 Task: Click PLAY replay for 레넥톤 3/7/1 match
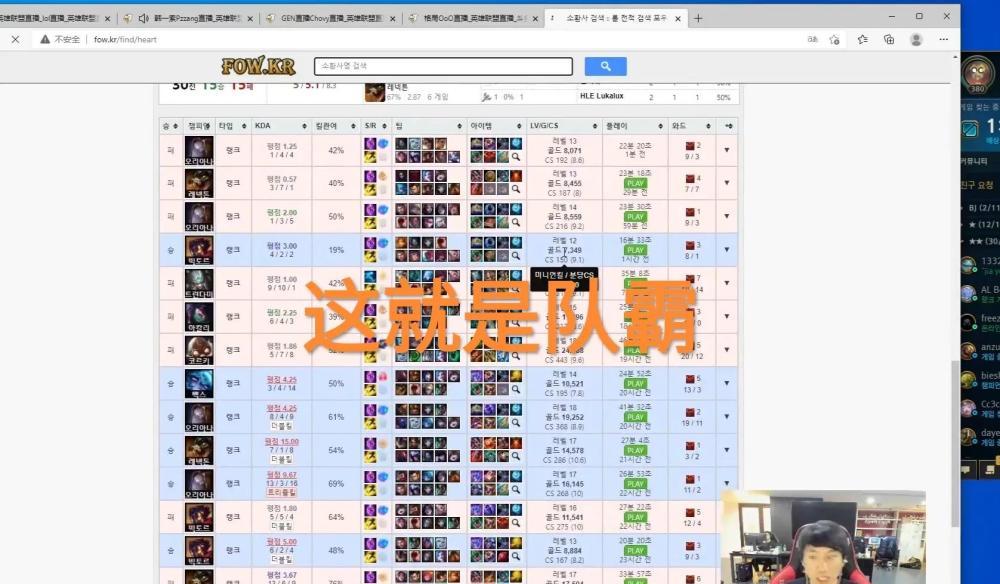tap(635, 184)
